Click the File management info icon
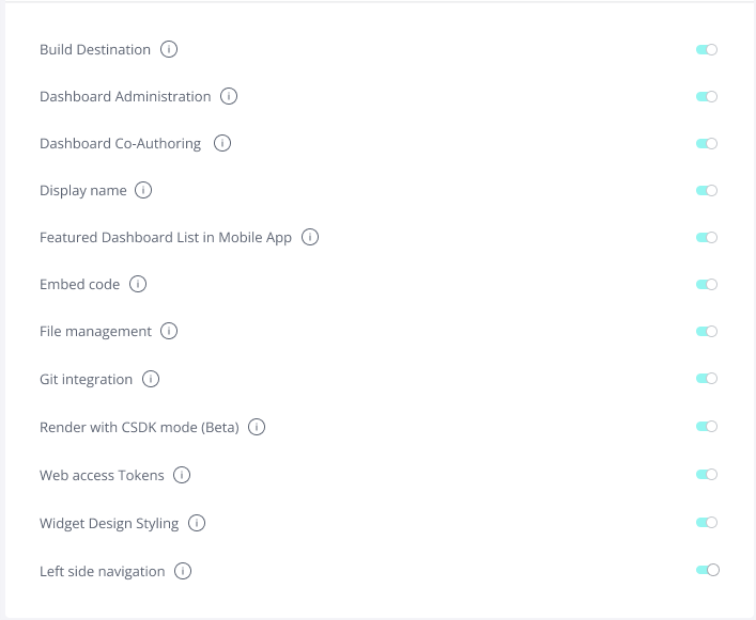Screen dimensions: 756x620 [x=169, y=332]
